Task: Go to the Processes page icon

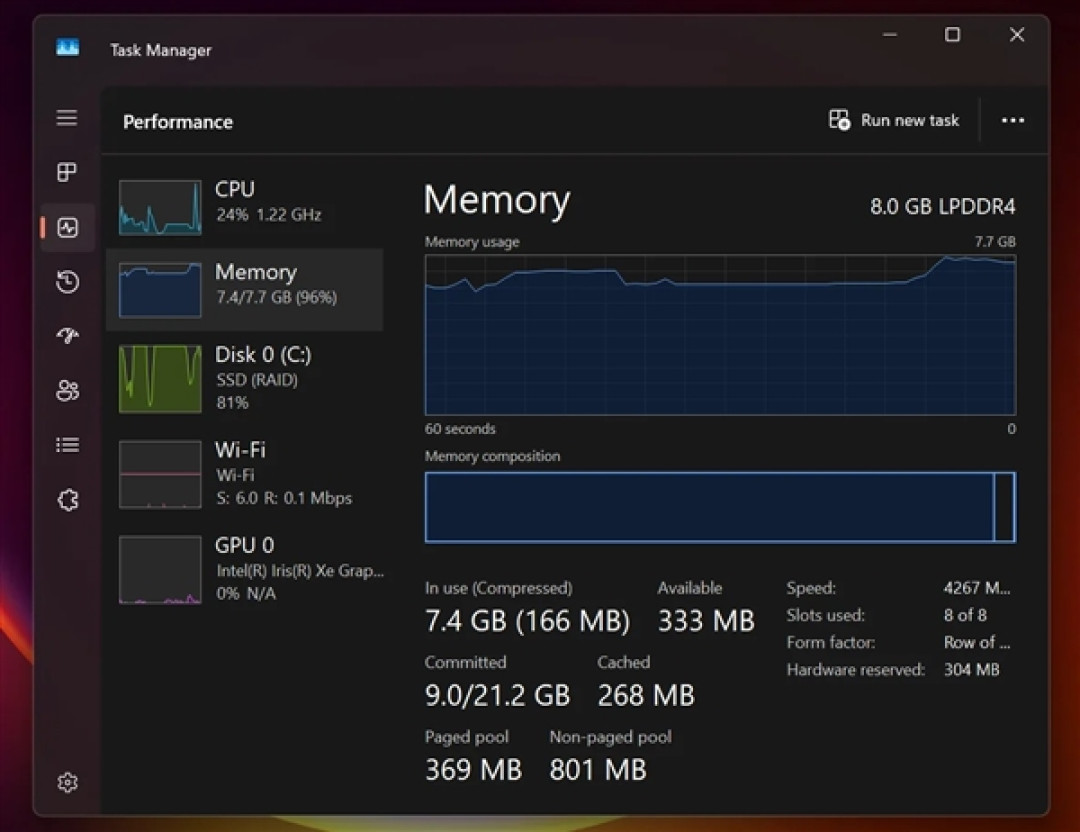Action: 67,172
